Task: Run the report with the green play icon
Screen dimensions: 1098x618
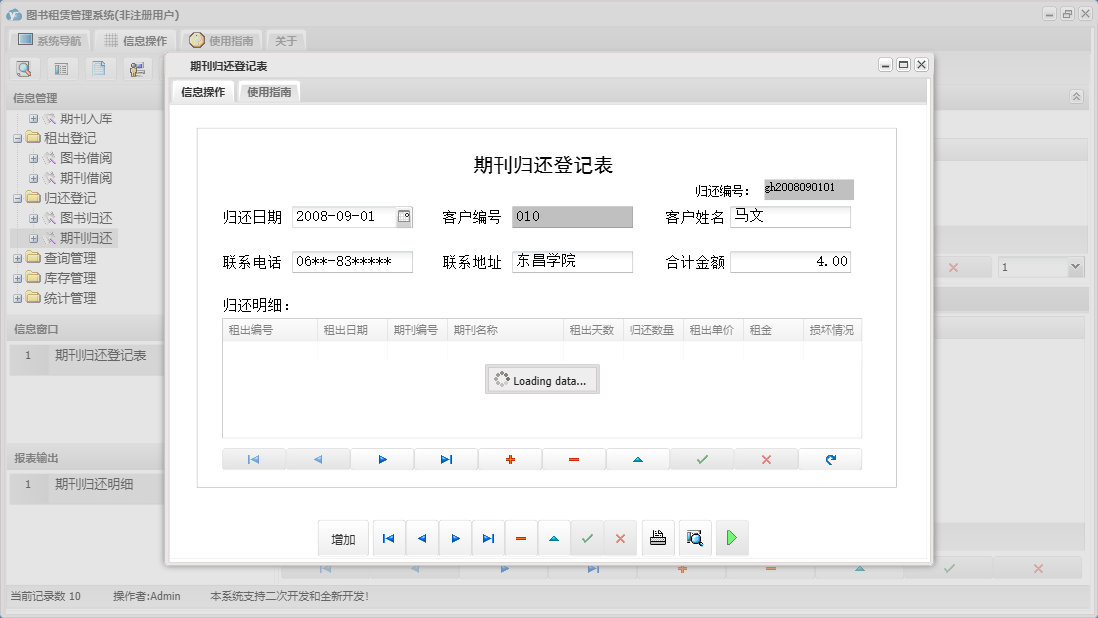Action: 731,538
